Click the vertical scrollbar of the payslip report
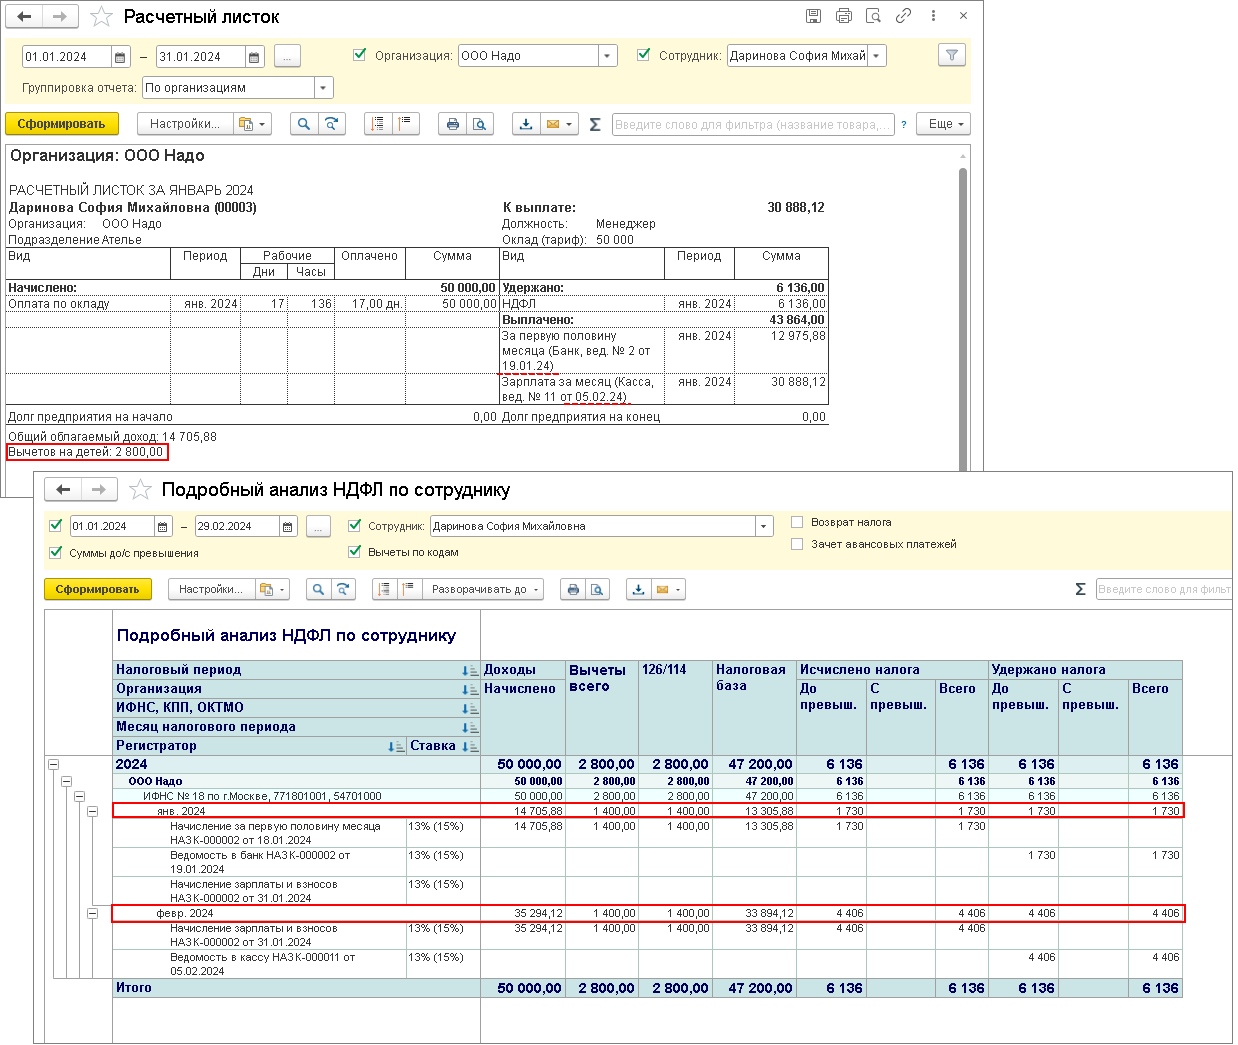This screenshot has width=1238, height=1045. (963, 300)
